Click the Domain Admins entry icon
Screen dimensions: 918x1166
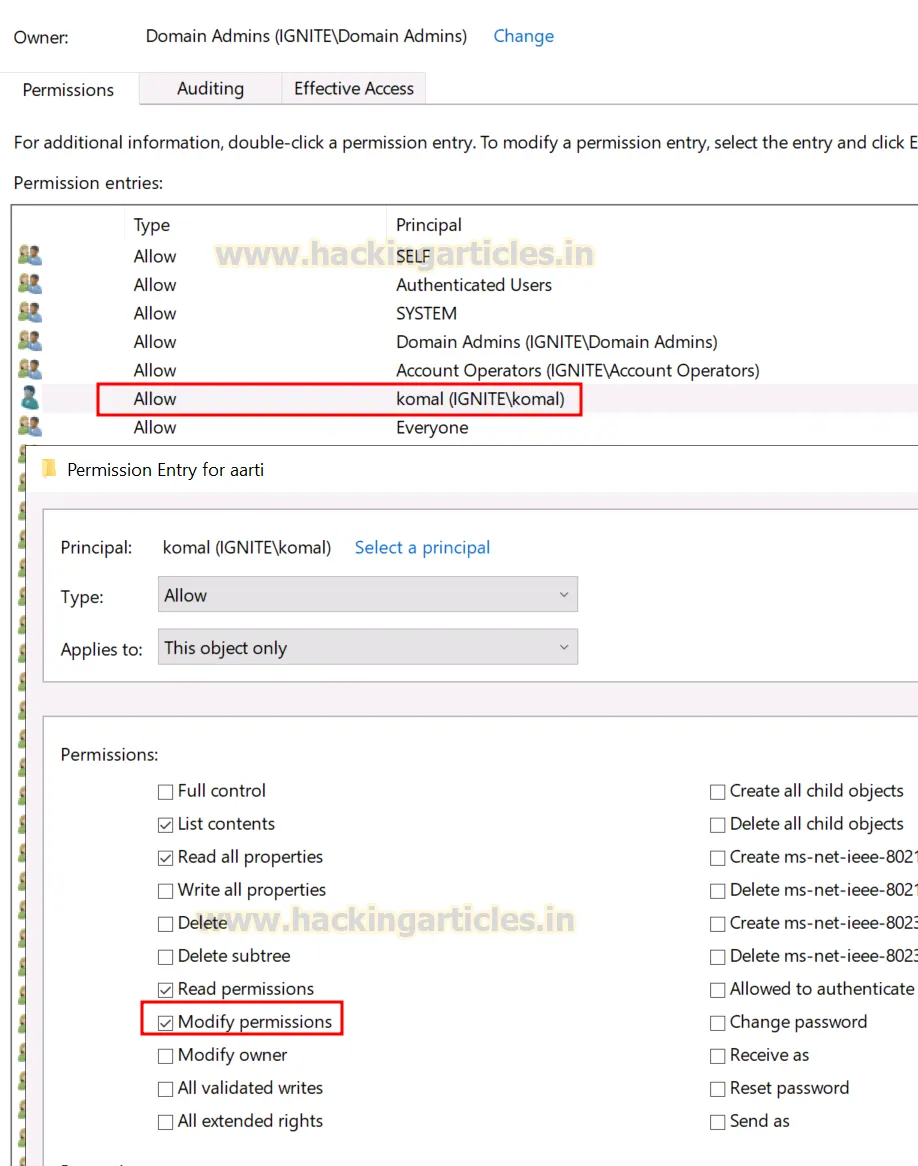pos(29,341)
